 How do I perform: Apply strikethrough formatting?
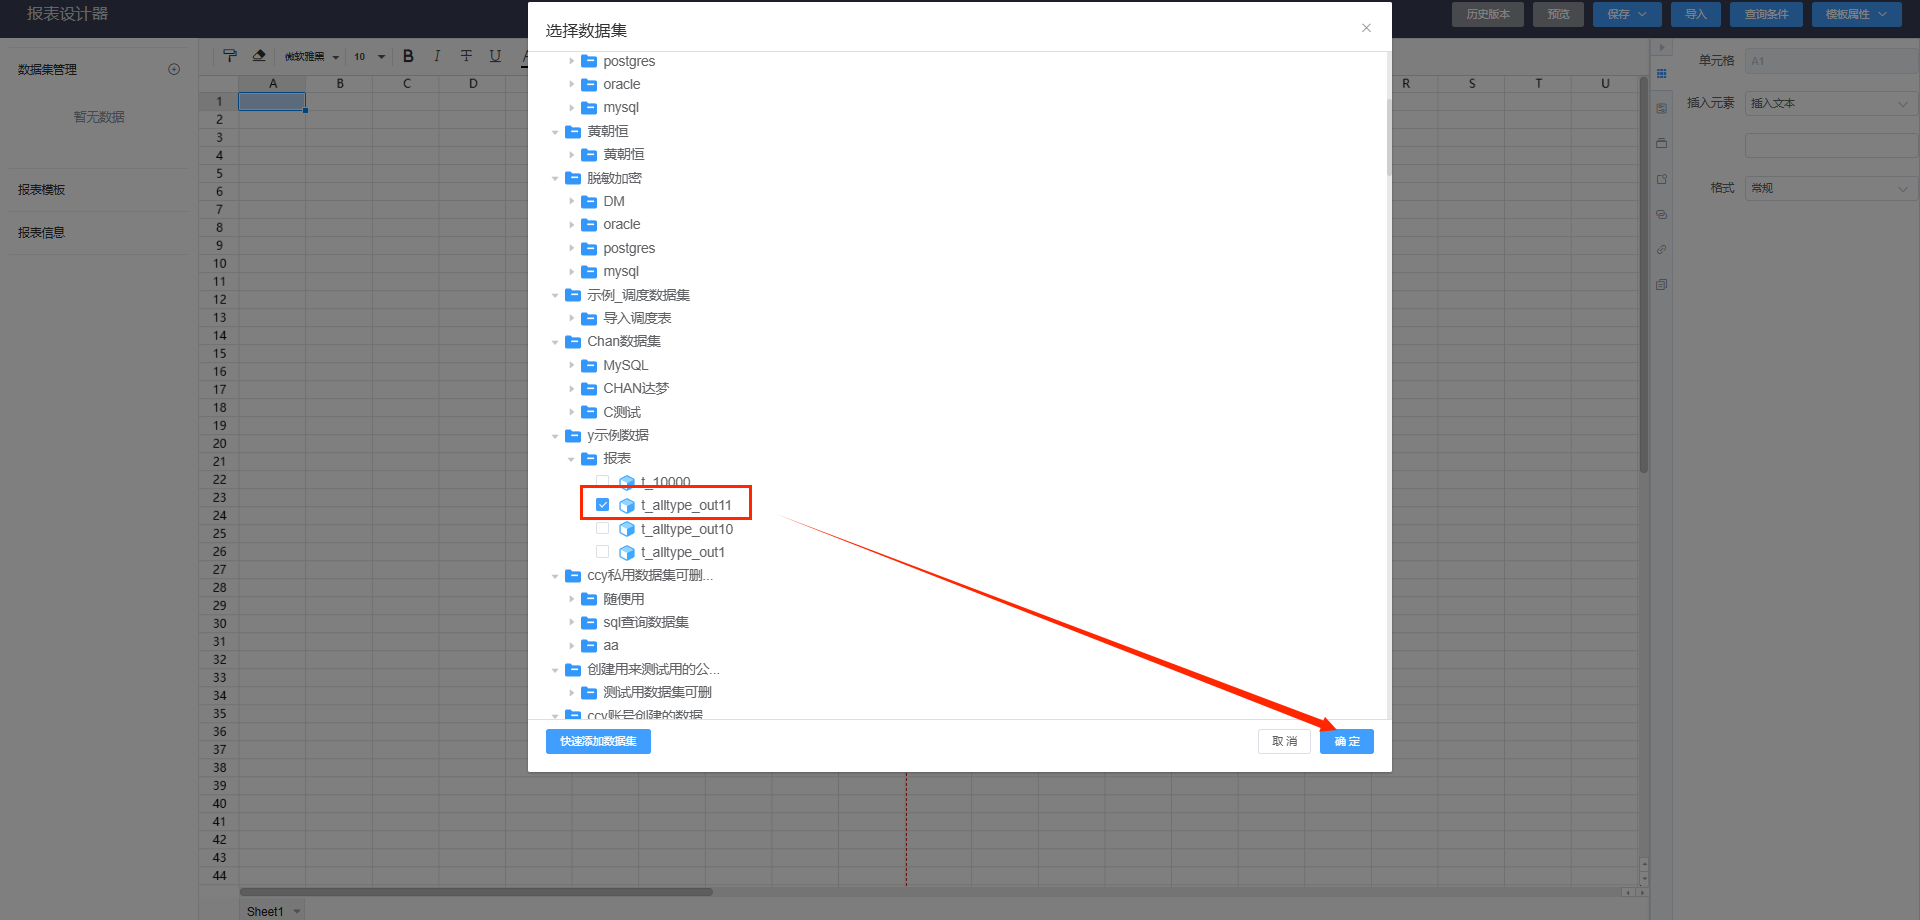click(466, 56)
